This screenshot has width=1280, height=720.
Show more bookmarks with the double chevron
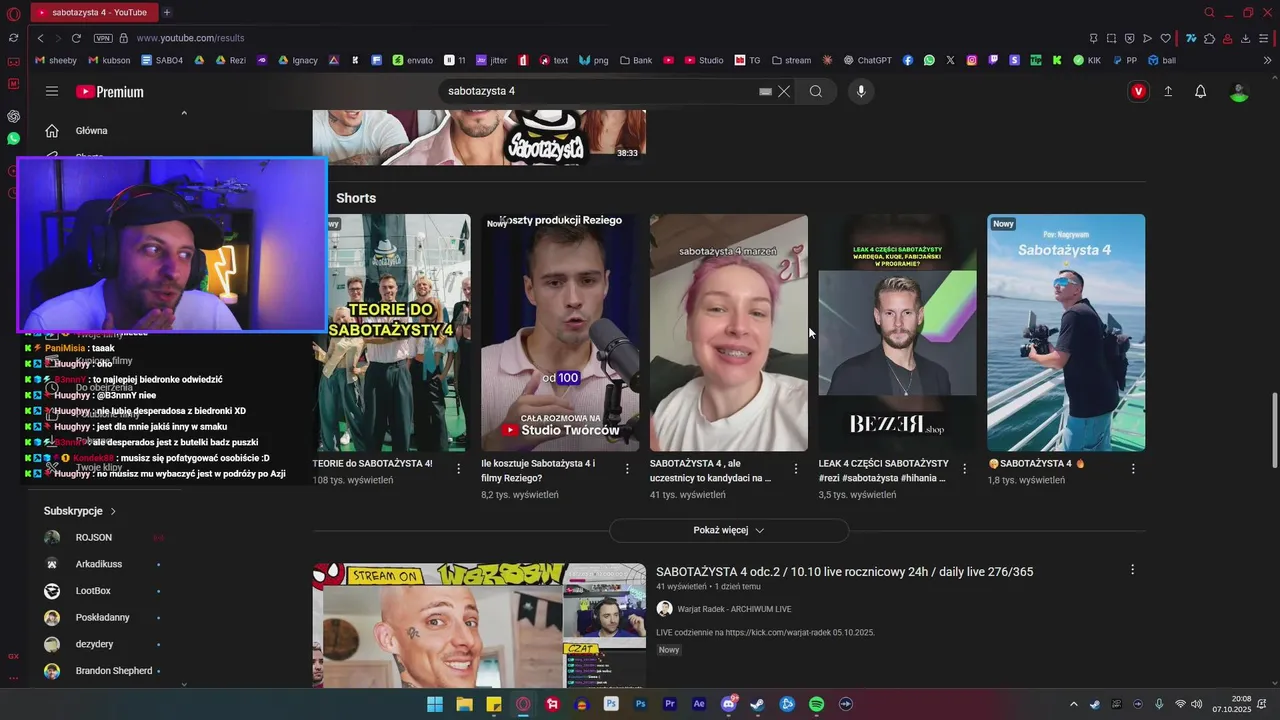(x=1268, y=60)
